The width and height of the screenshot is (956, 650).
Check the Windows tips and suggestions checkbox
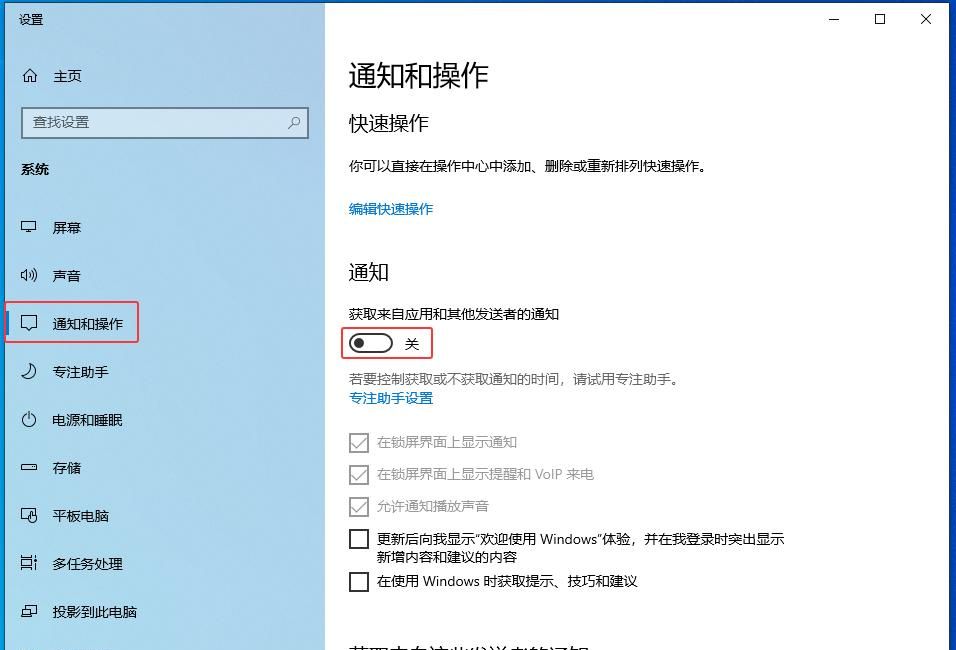[359, 581]
